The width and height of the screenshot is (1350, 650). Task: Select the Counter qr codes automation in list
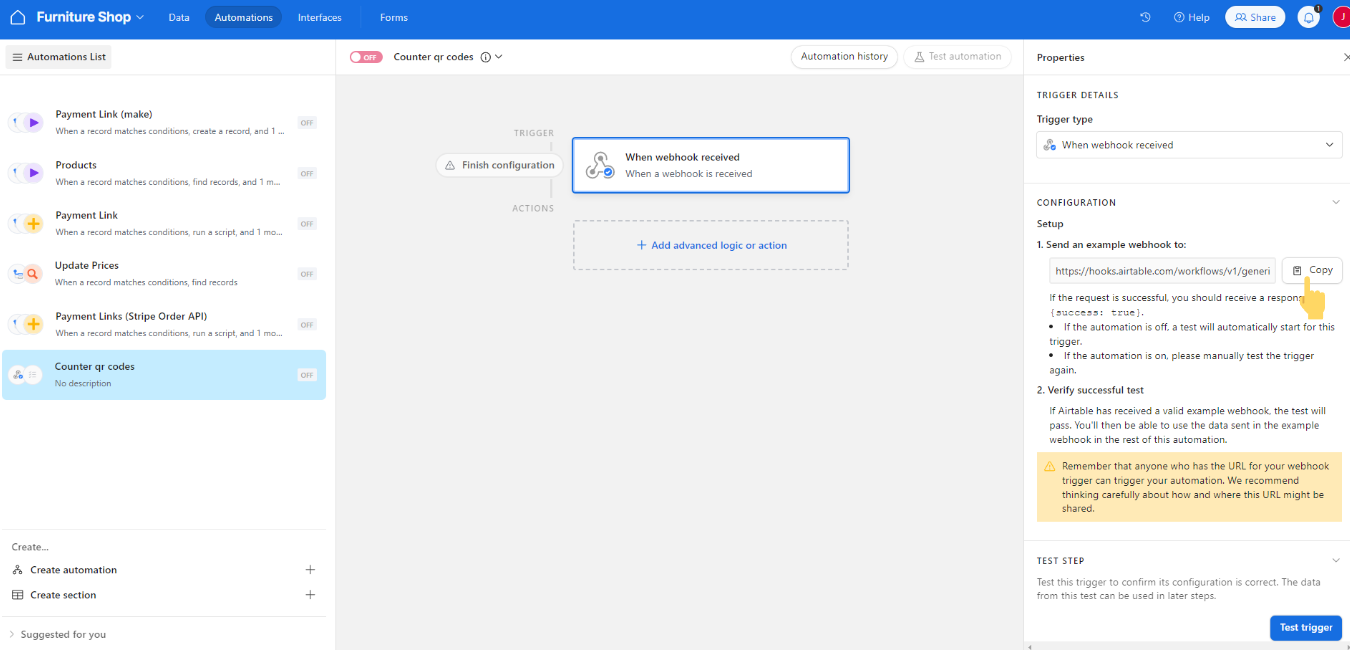[164, 375]
